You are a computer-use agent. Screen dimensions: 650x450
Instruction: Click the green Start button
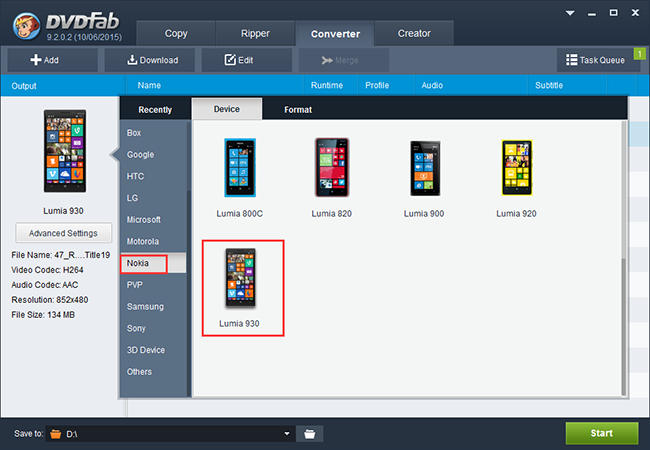602,433
